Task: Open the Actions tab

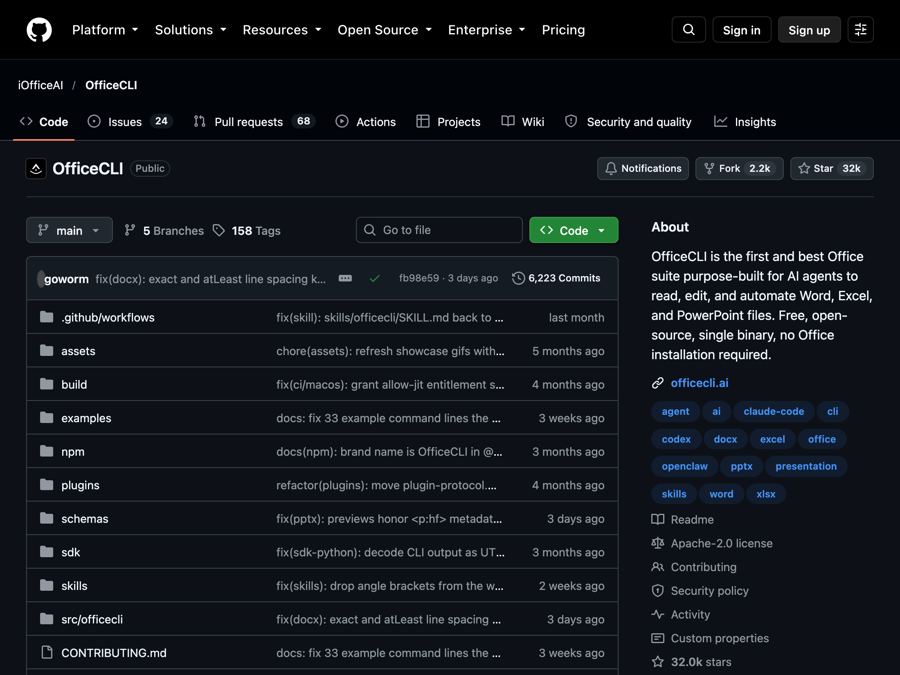Action: (x=366, y=122)
